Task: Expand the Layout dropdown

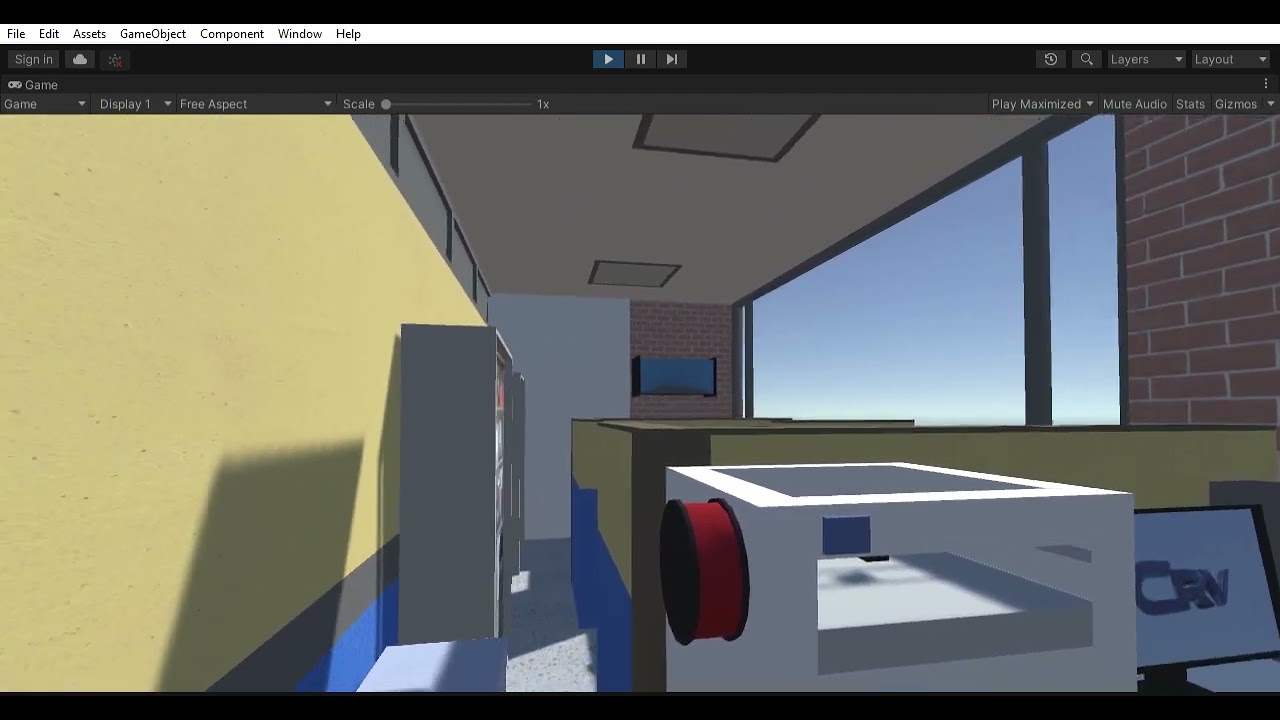Action: point(1230,59)
